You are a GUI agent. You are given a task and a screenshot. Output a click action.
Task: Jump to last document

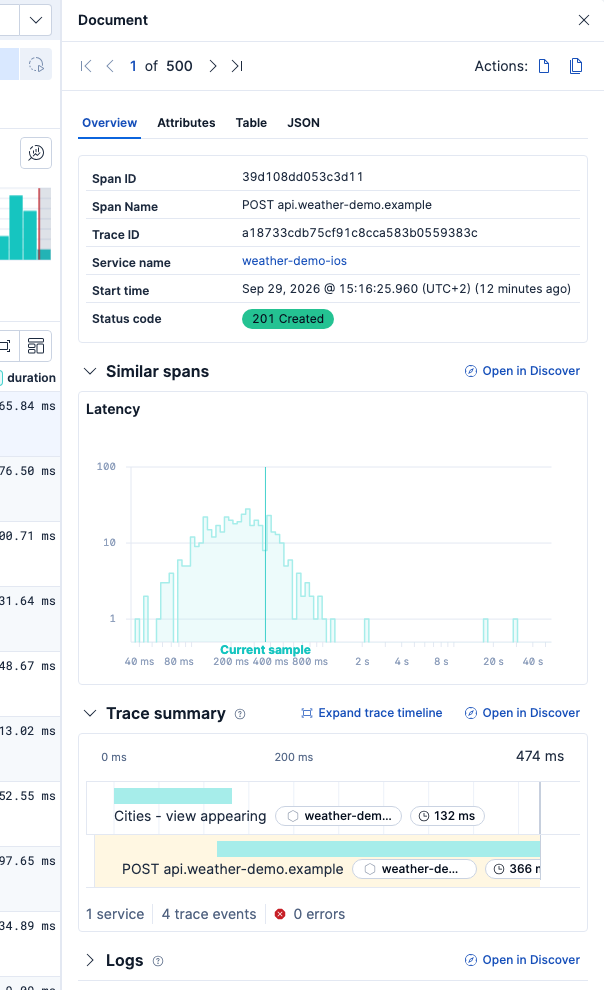[237, 66]
